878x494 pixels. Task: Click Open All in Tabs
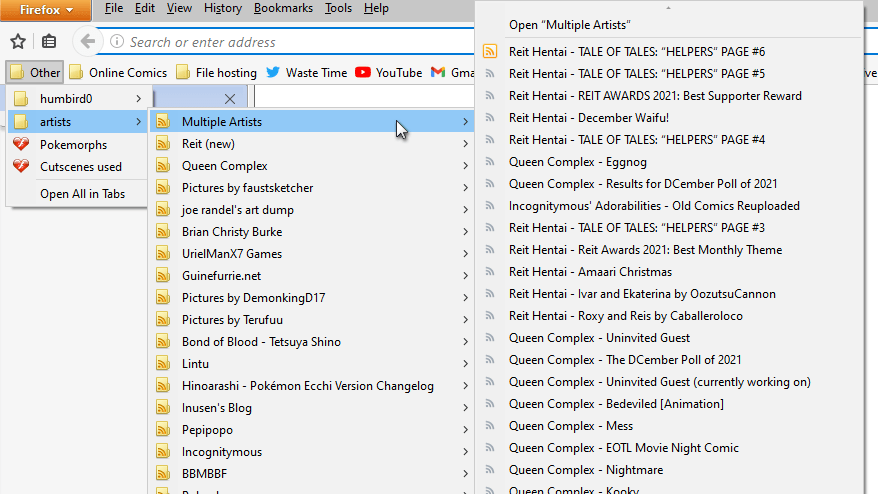point(82,193)
